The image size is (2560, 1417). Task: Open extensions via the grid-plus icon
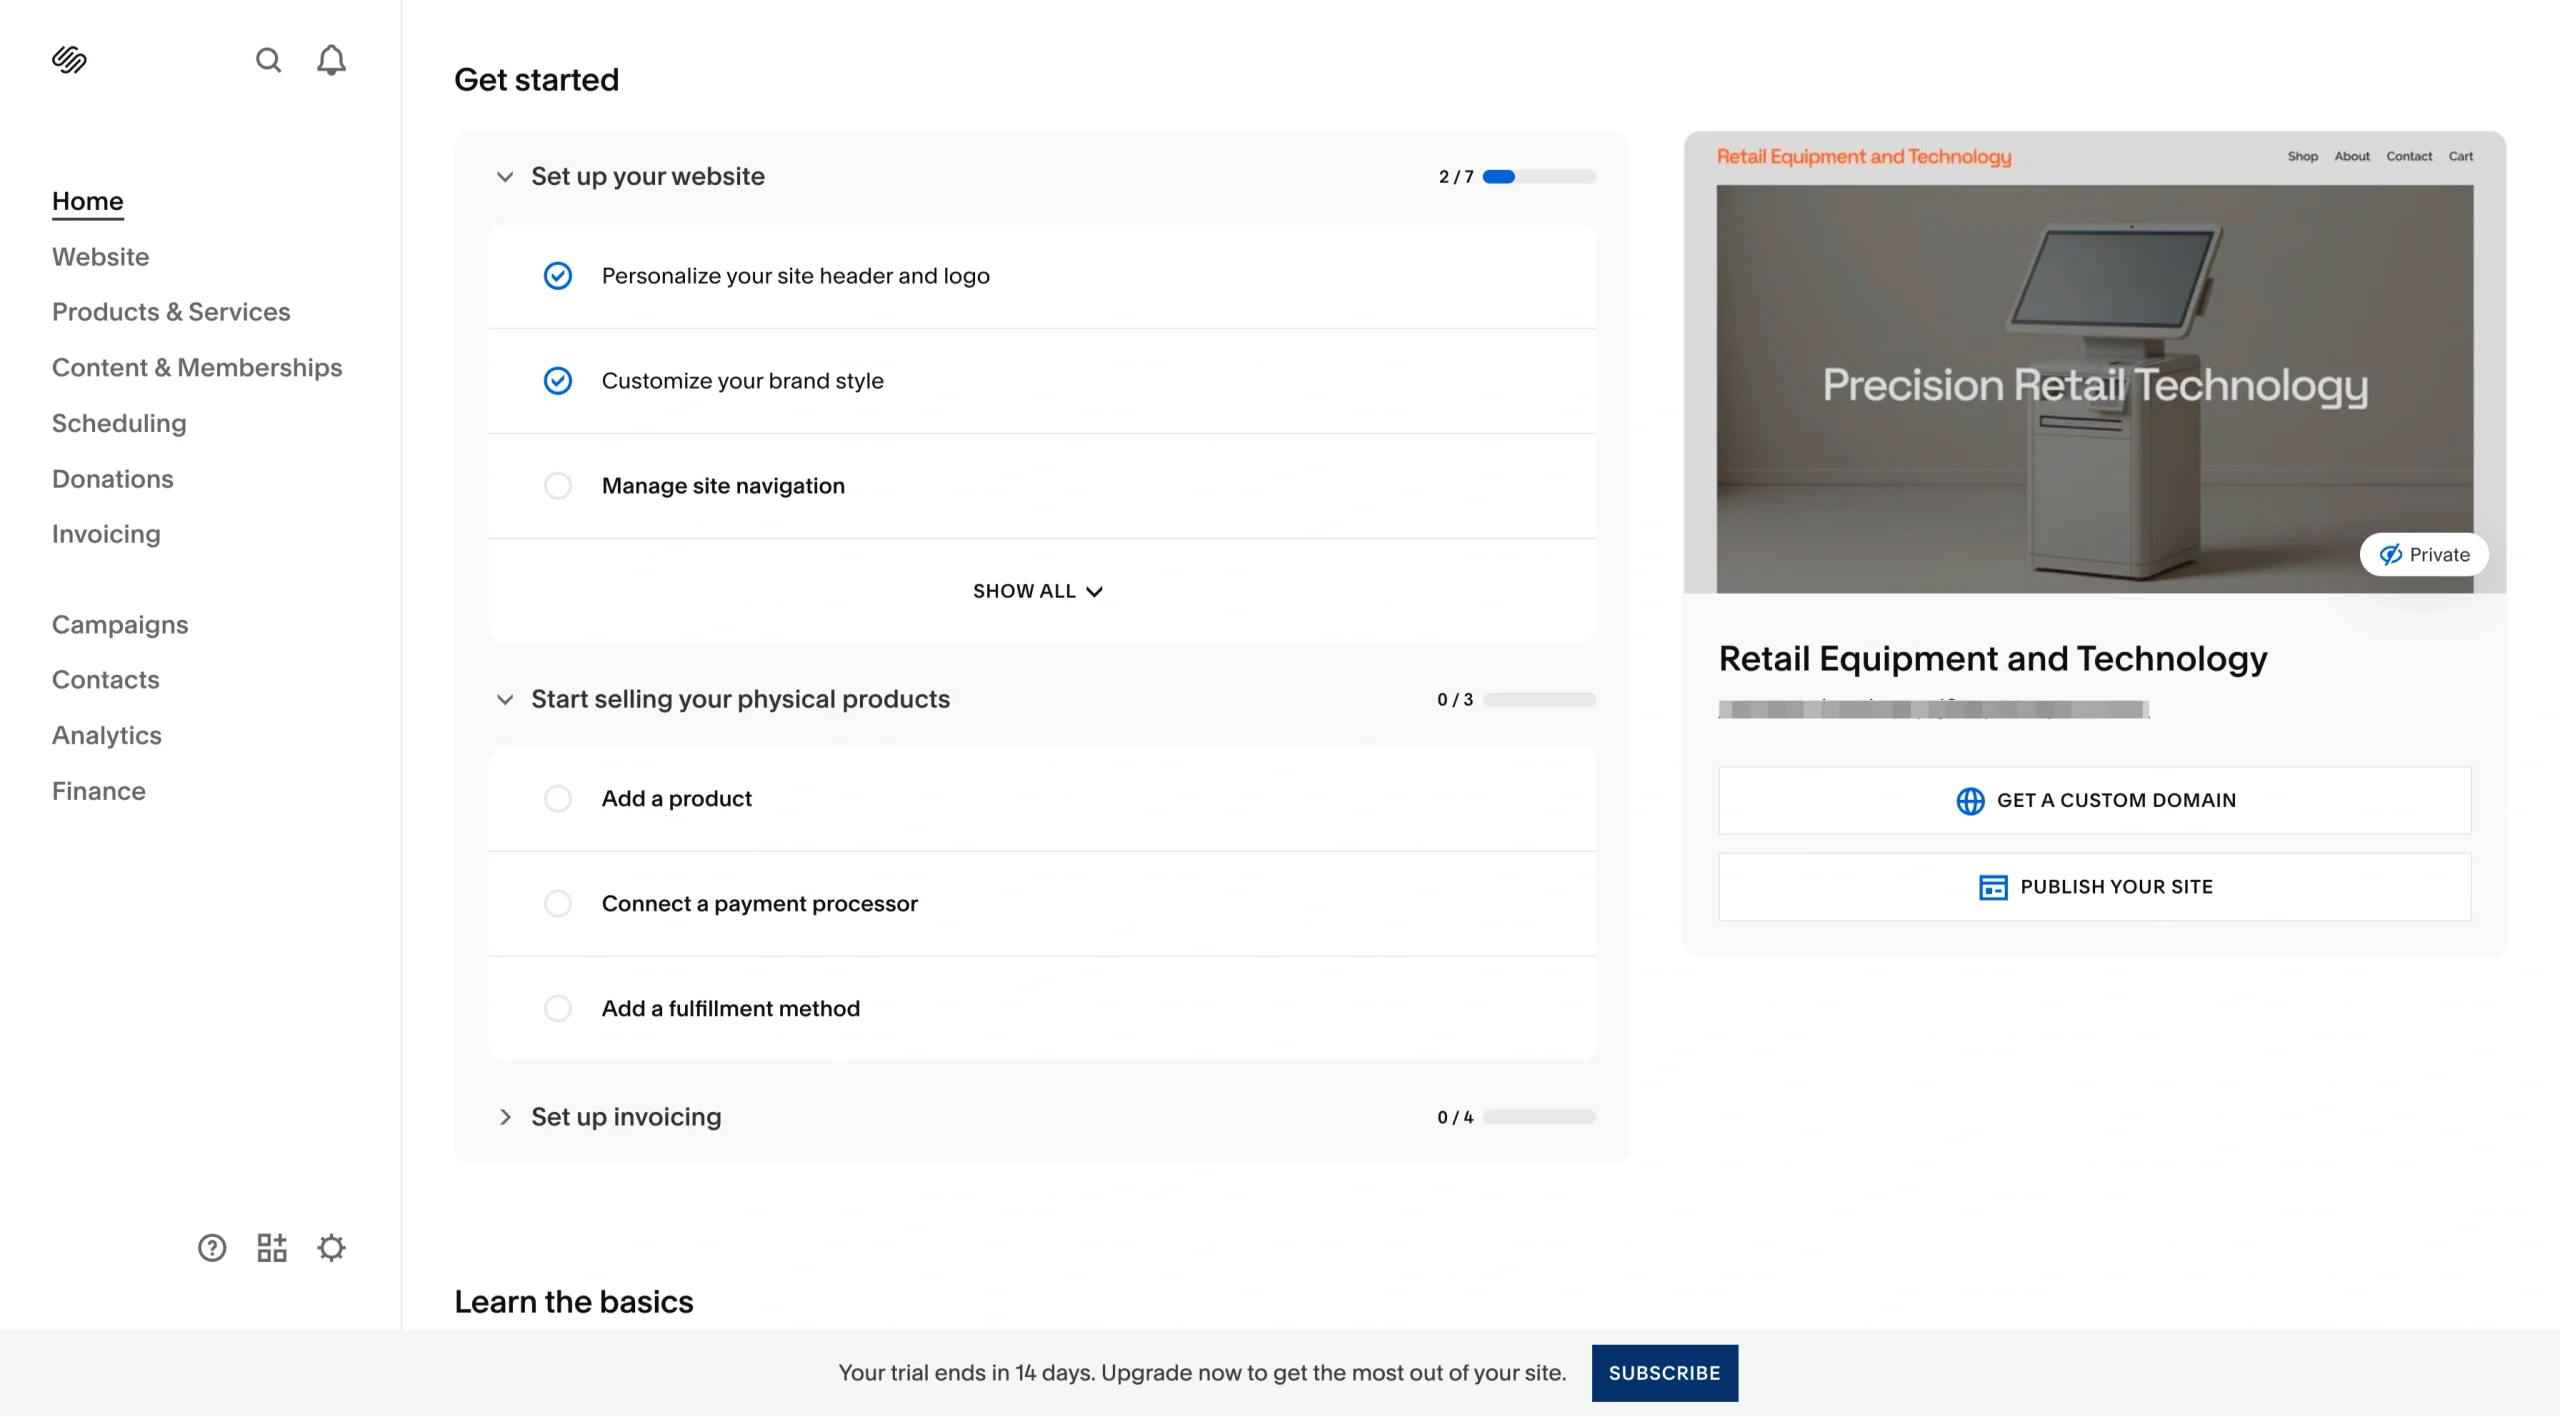pos(270,1247)
